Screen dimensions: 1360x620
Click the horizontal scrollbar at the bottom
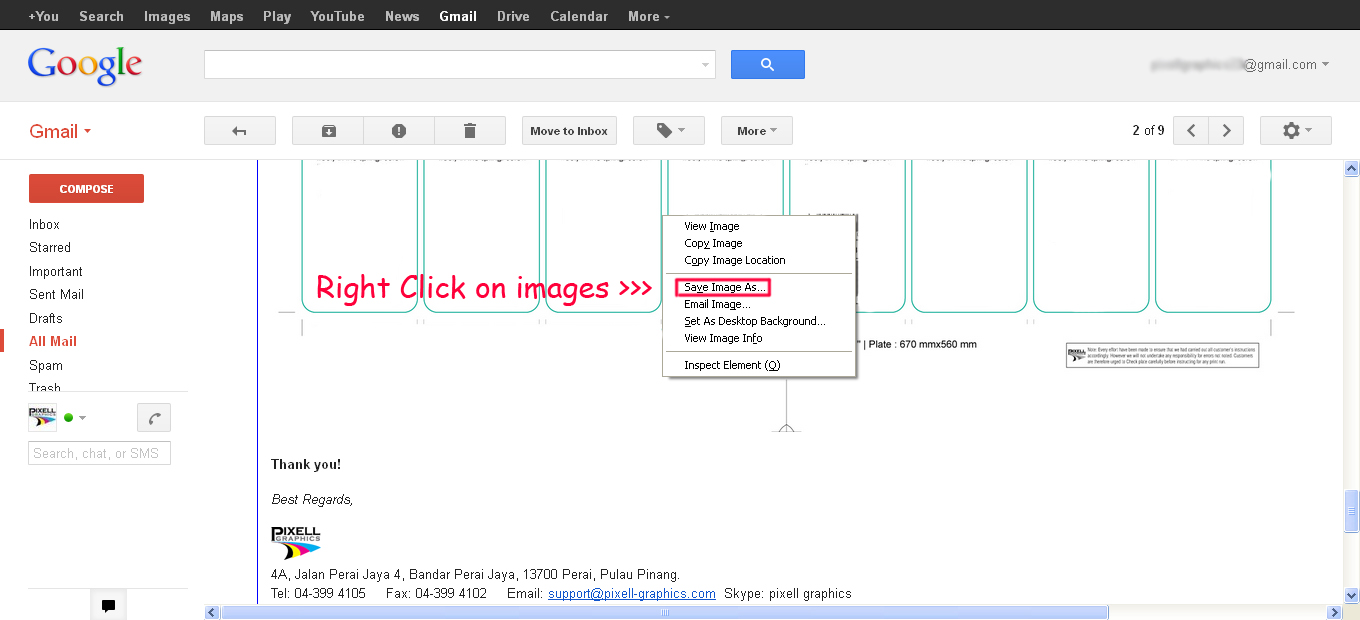[x=664, y=612]
